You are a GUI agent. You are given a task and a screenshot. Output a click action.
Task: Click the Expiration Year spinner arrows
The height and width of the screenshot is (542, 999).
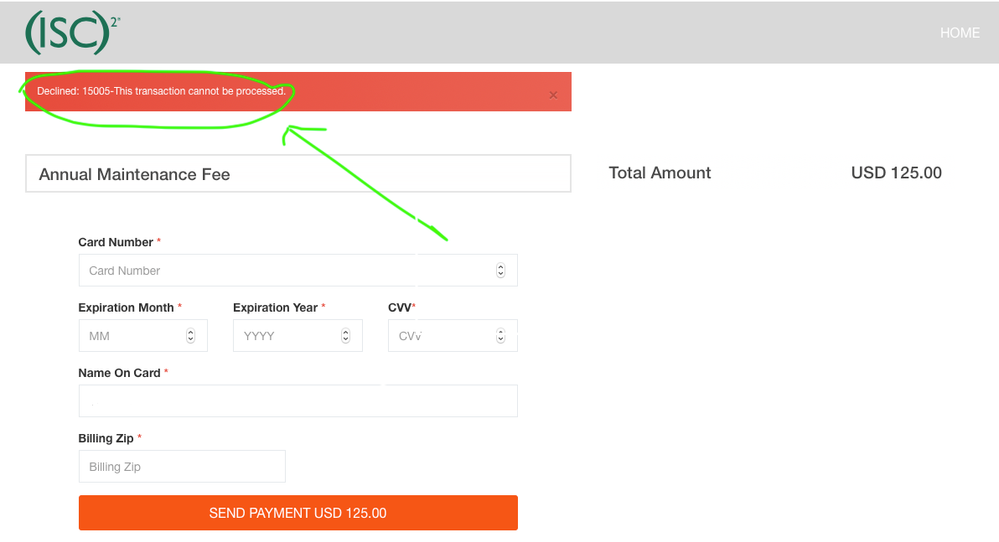(346, 336)
